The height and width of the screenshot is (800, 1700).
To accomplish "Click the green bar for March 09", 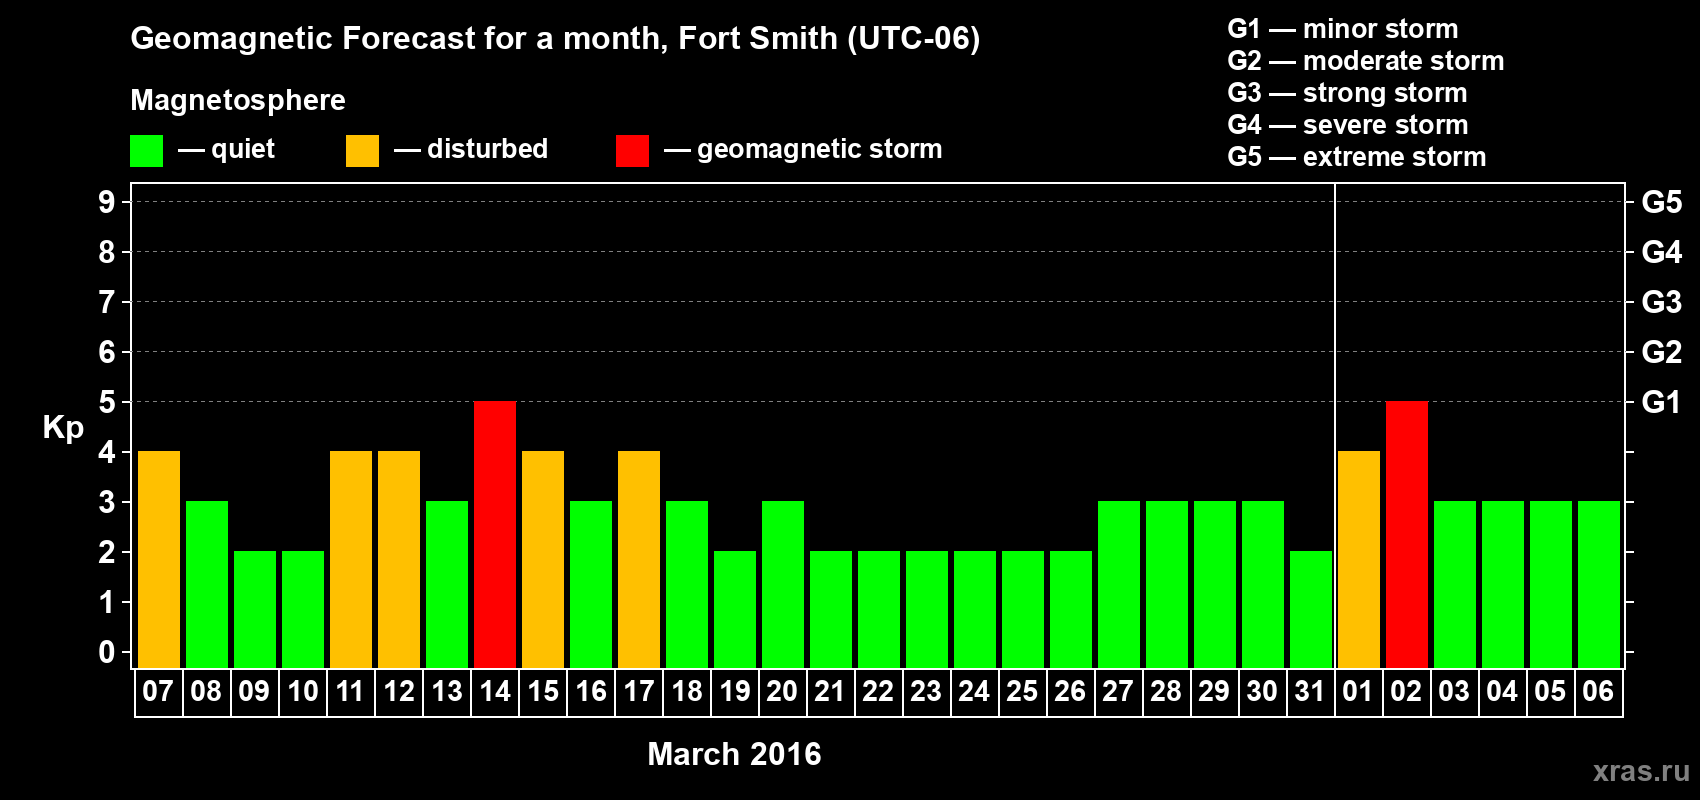I will (255, 609).
